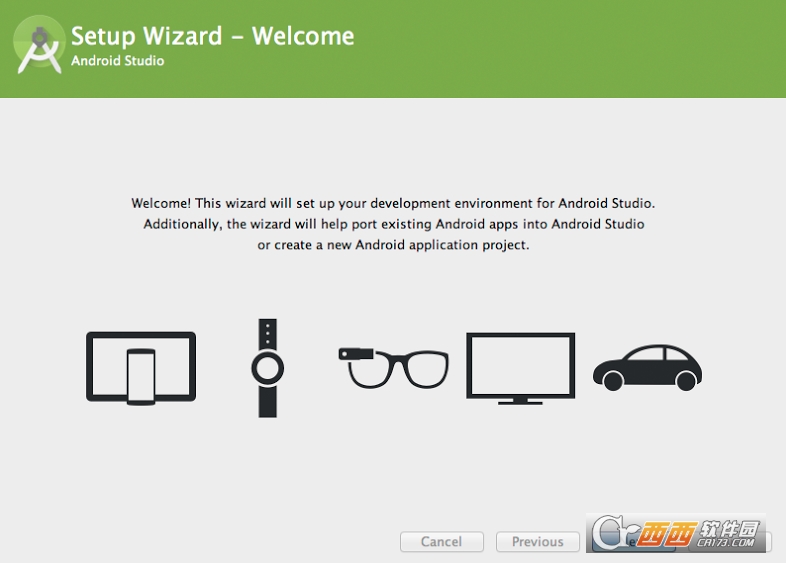Select the Android TV screen icon

[520, 366]
